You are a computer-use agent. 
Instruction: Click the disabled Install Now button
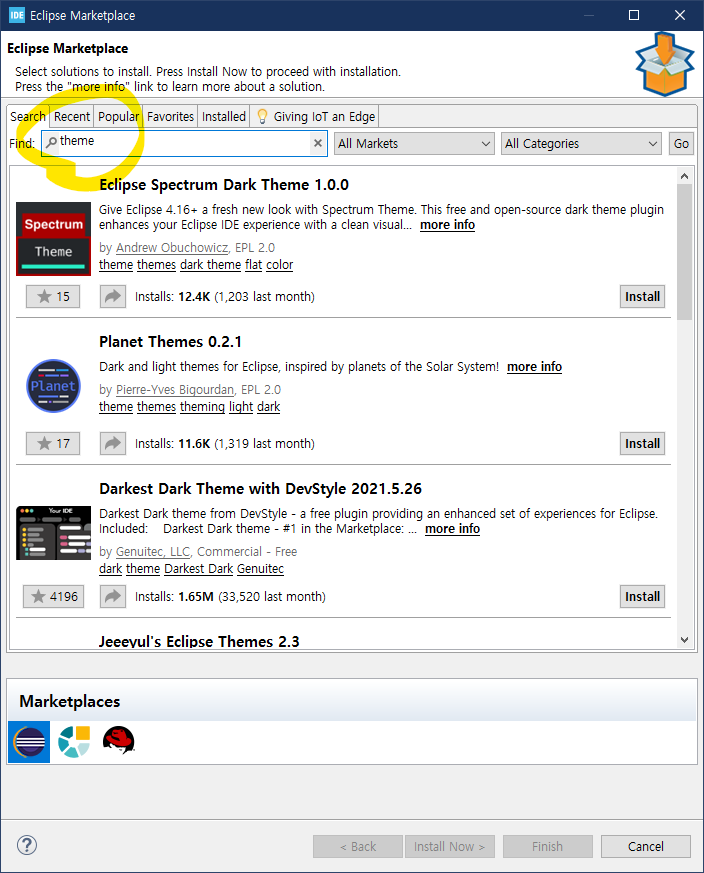pyautogui.click(x=449, y=846)
